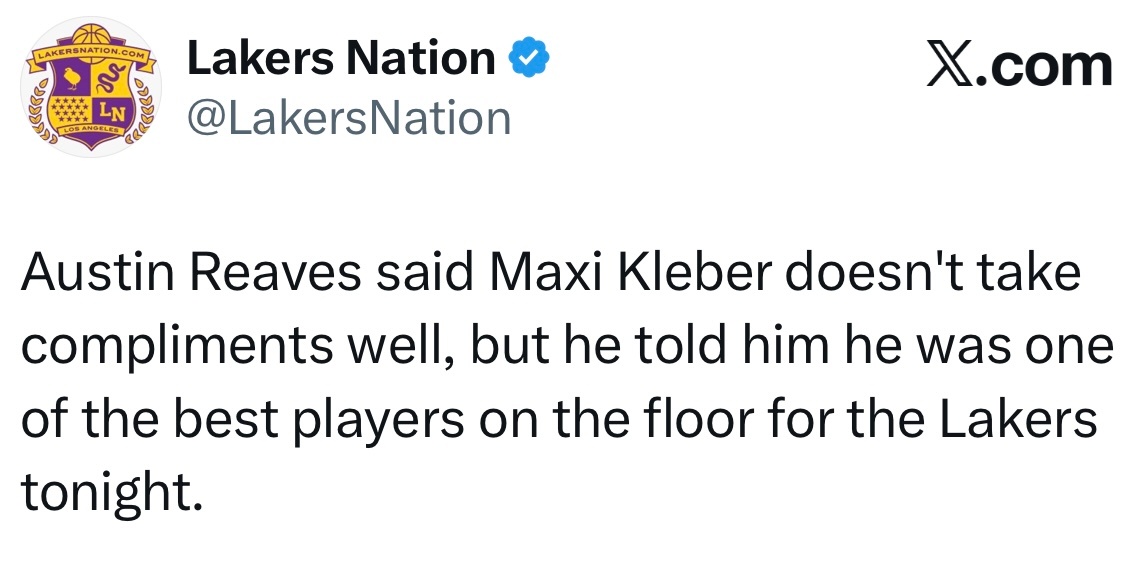Click the name Austin Reaves in the tweet
Image resolution: width=1140 pixels, height=583 pixels.
[191, 273]
